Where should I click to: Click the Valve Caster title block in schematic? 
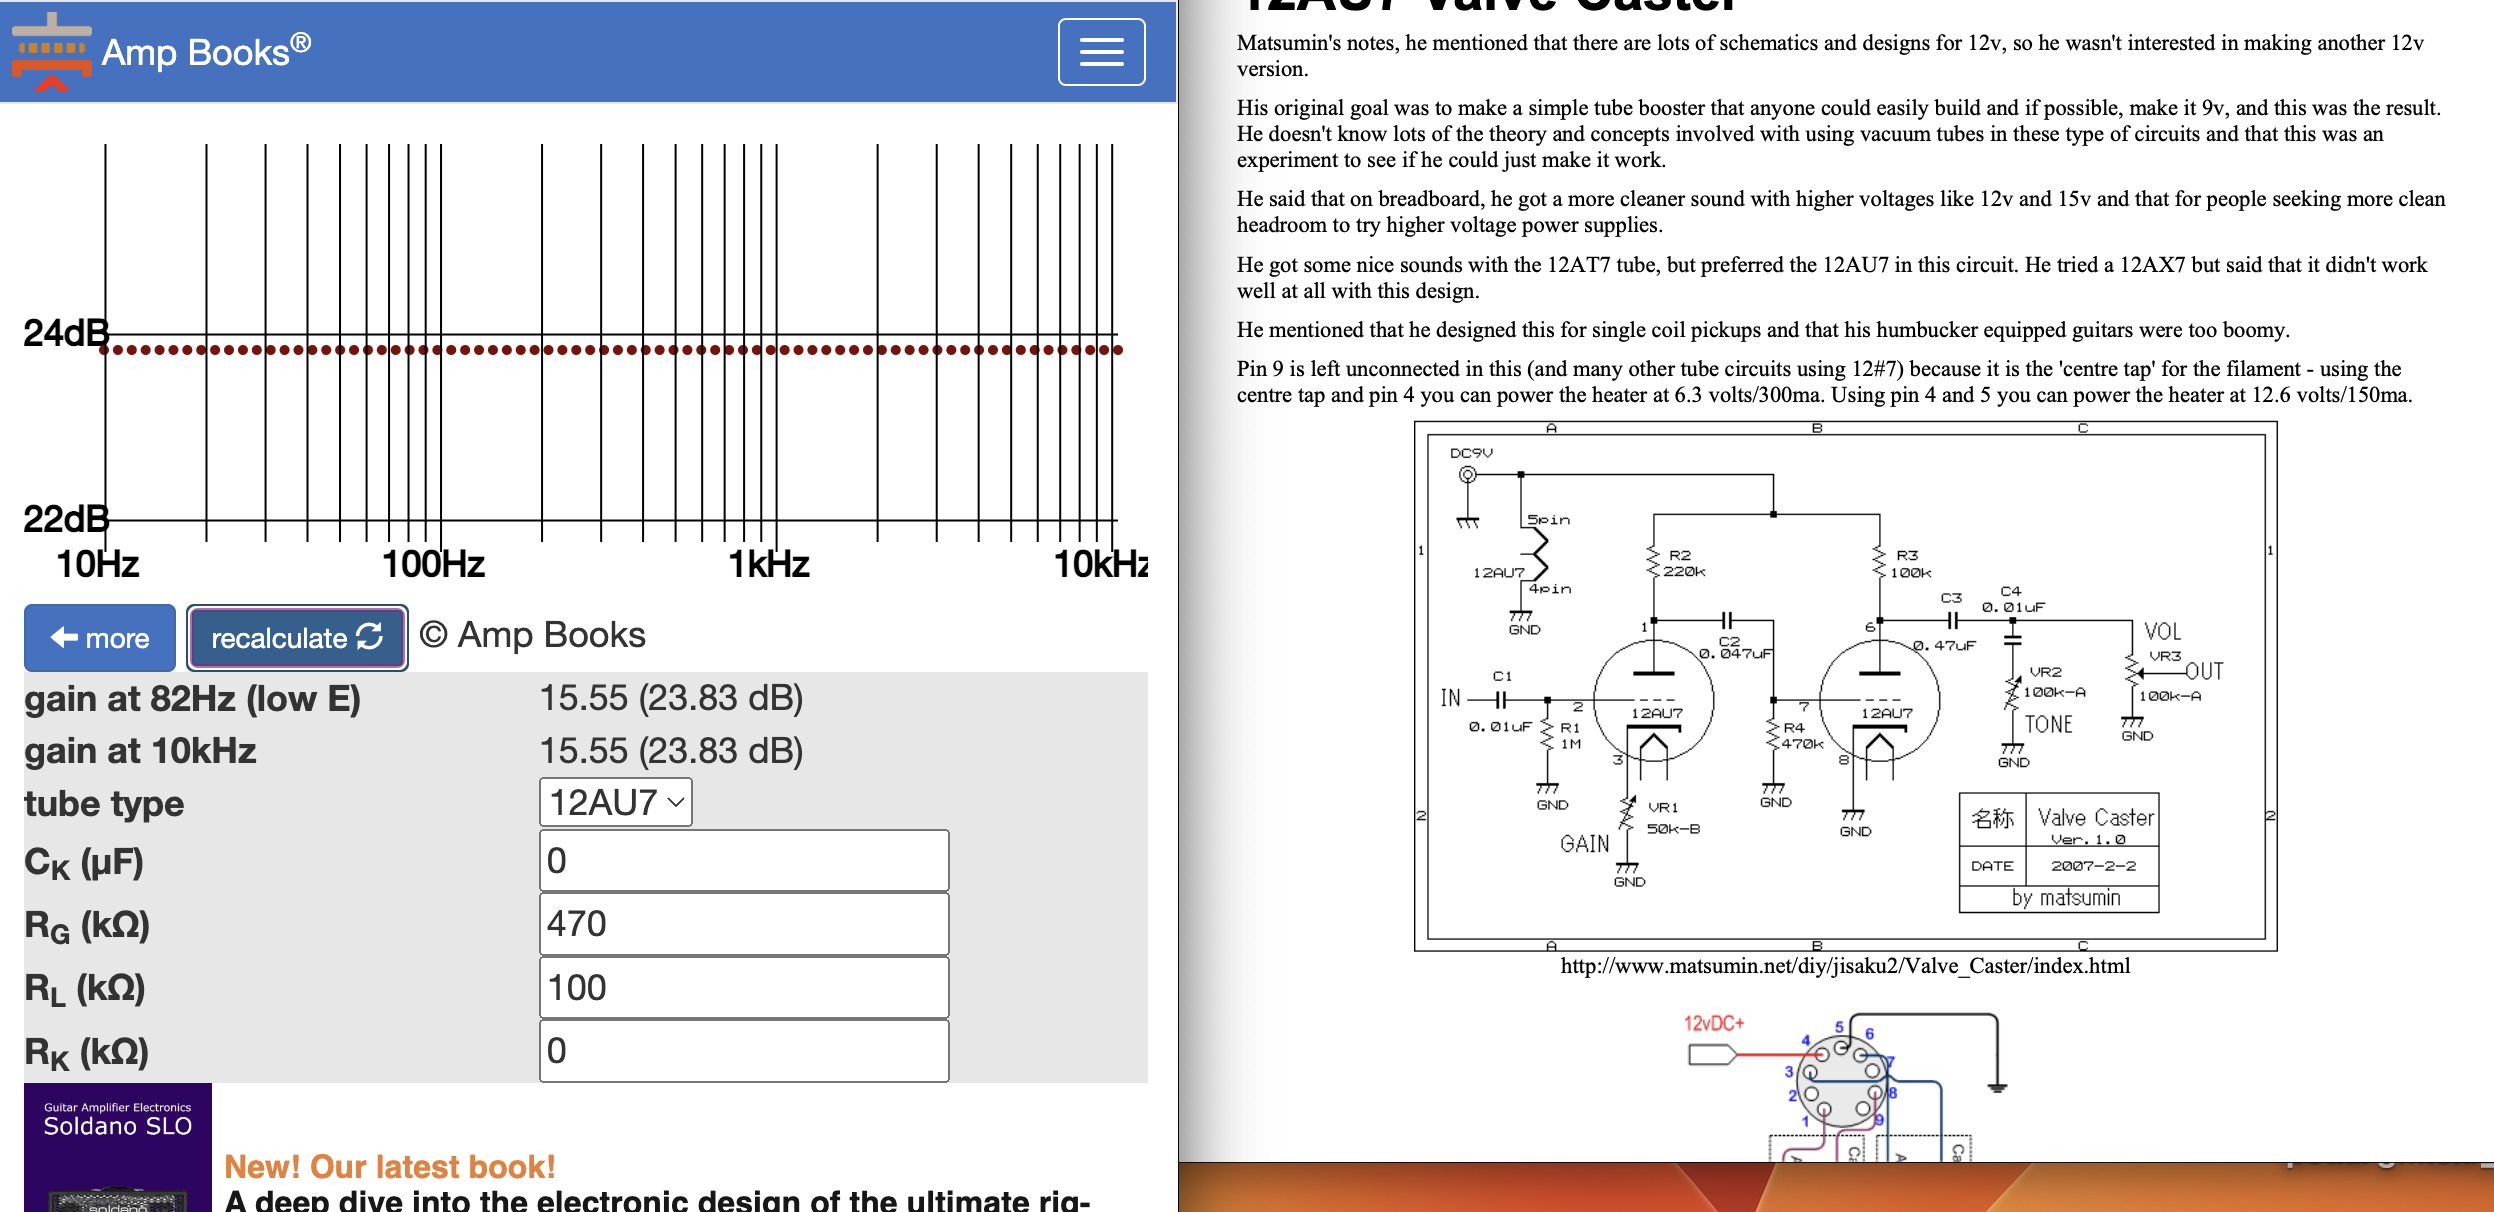coord(2058,852)
